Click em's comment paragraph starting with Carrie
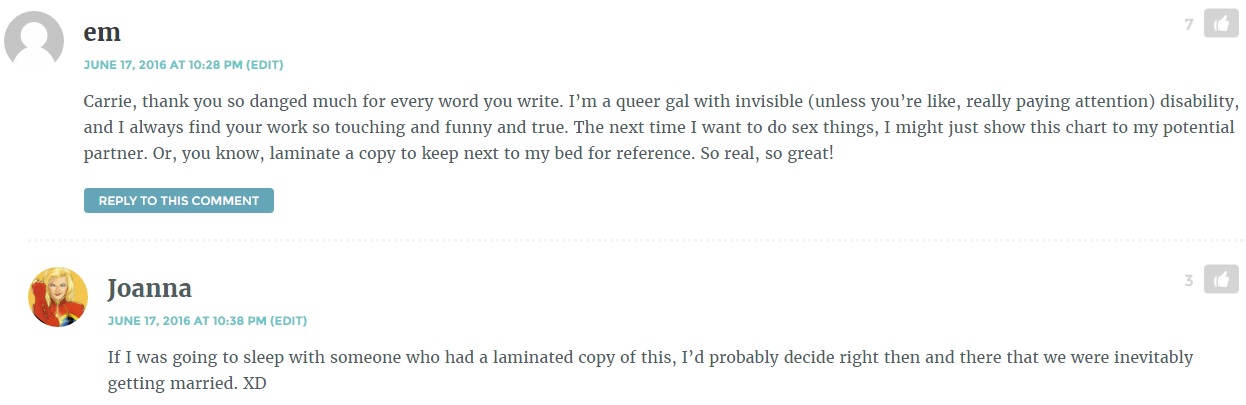 click(662, 129)
